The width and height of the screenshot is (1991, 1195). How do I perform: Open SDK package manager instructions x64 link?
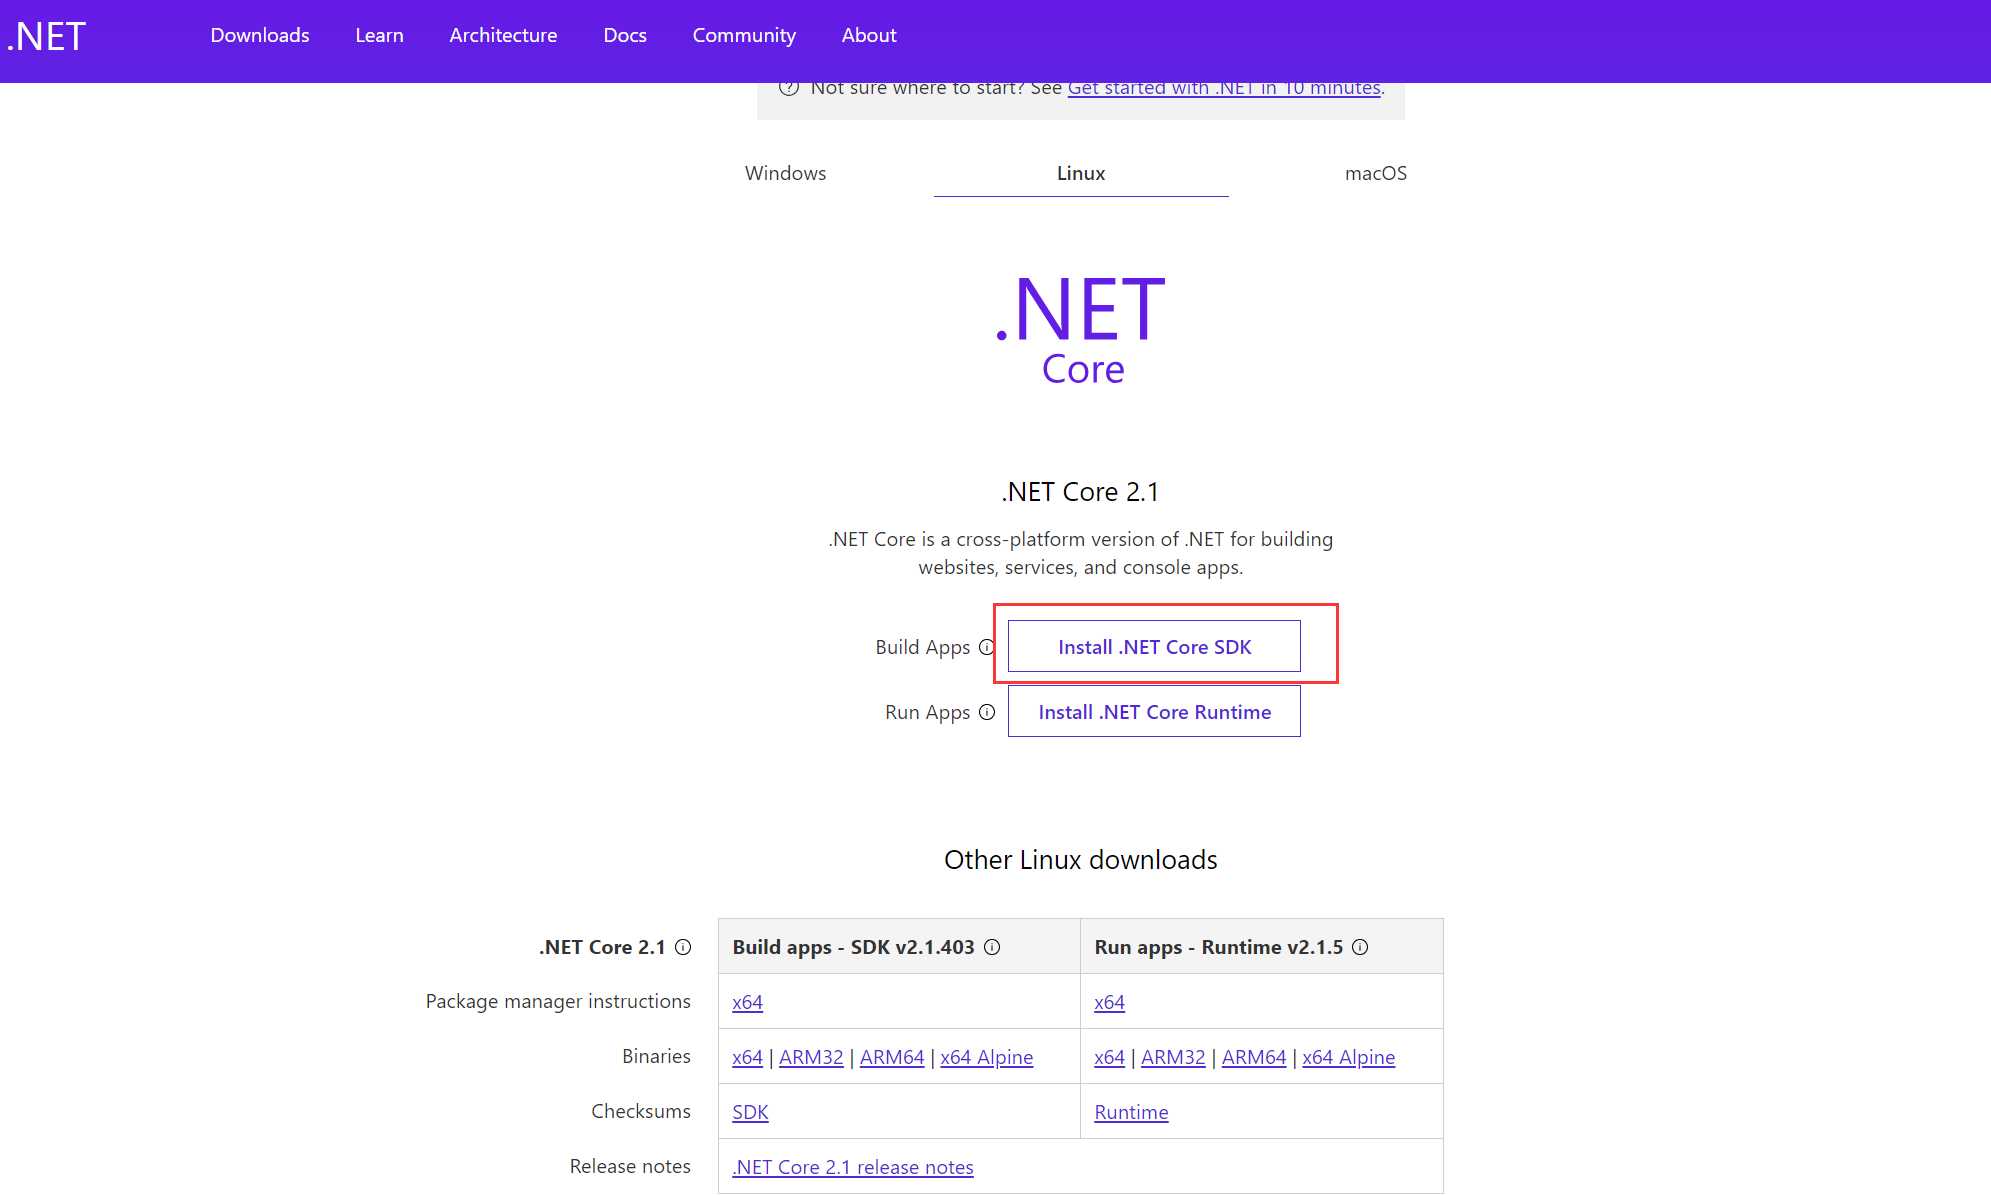[747, 1002]
